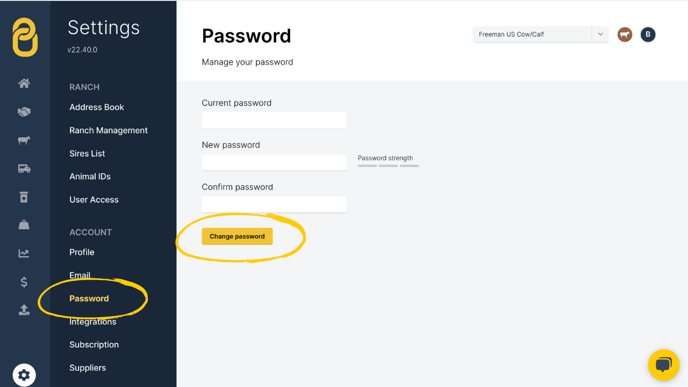The image size is (688, 387).
Task: Open the chart reports icon
Action: pos(24,253)
